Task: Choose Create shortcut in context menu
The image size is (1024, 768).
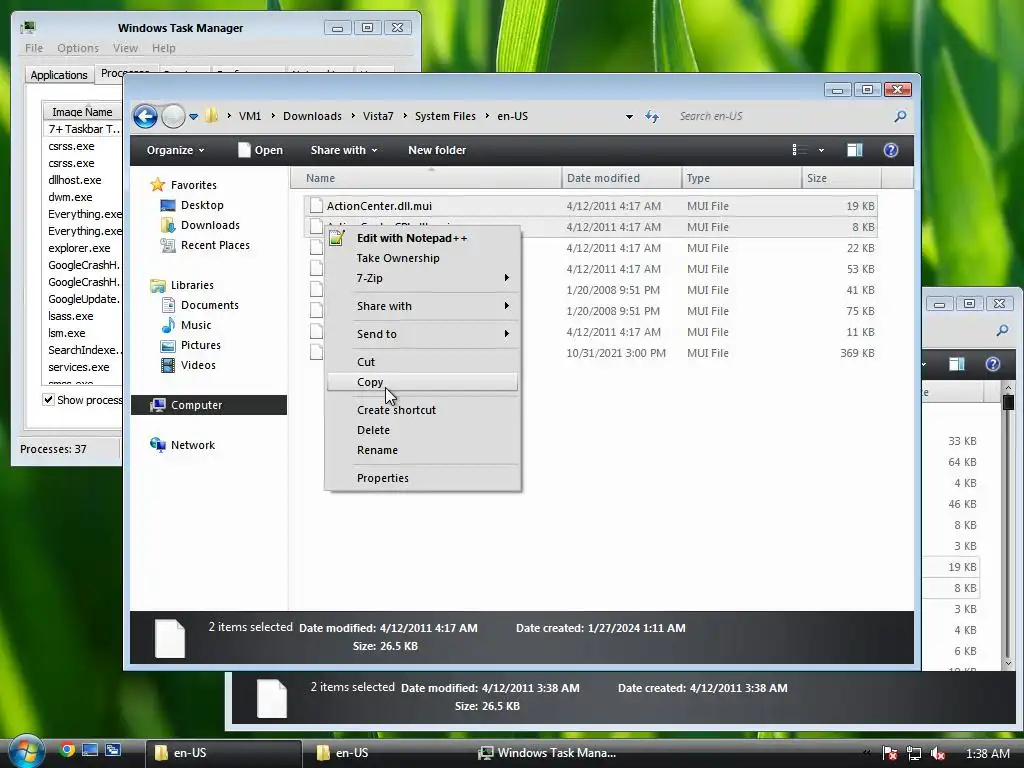Action: 422,410
